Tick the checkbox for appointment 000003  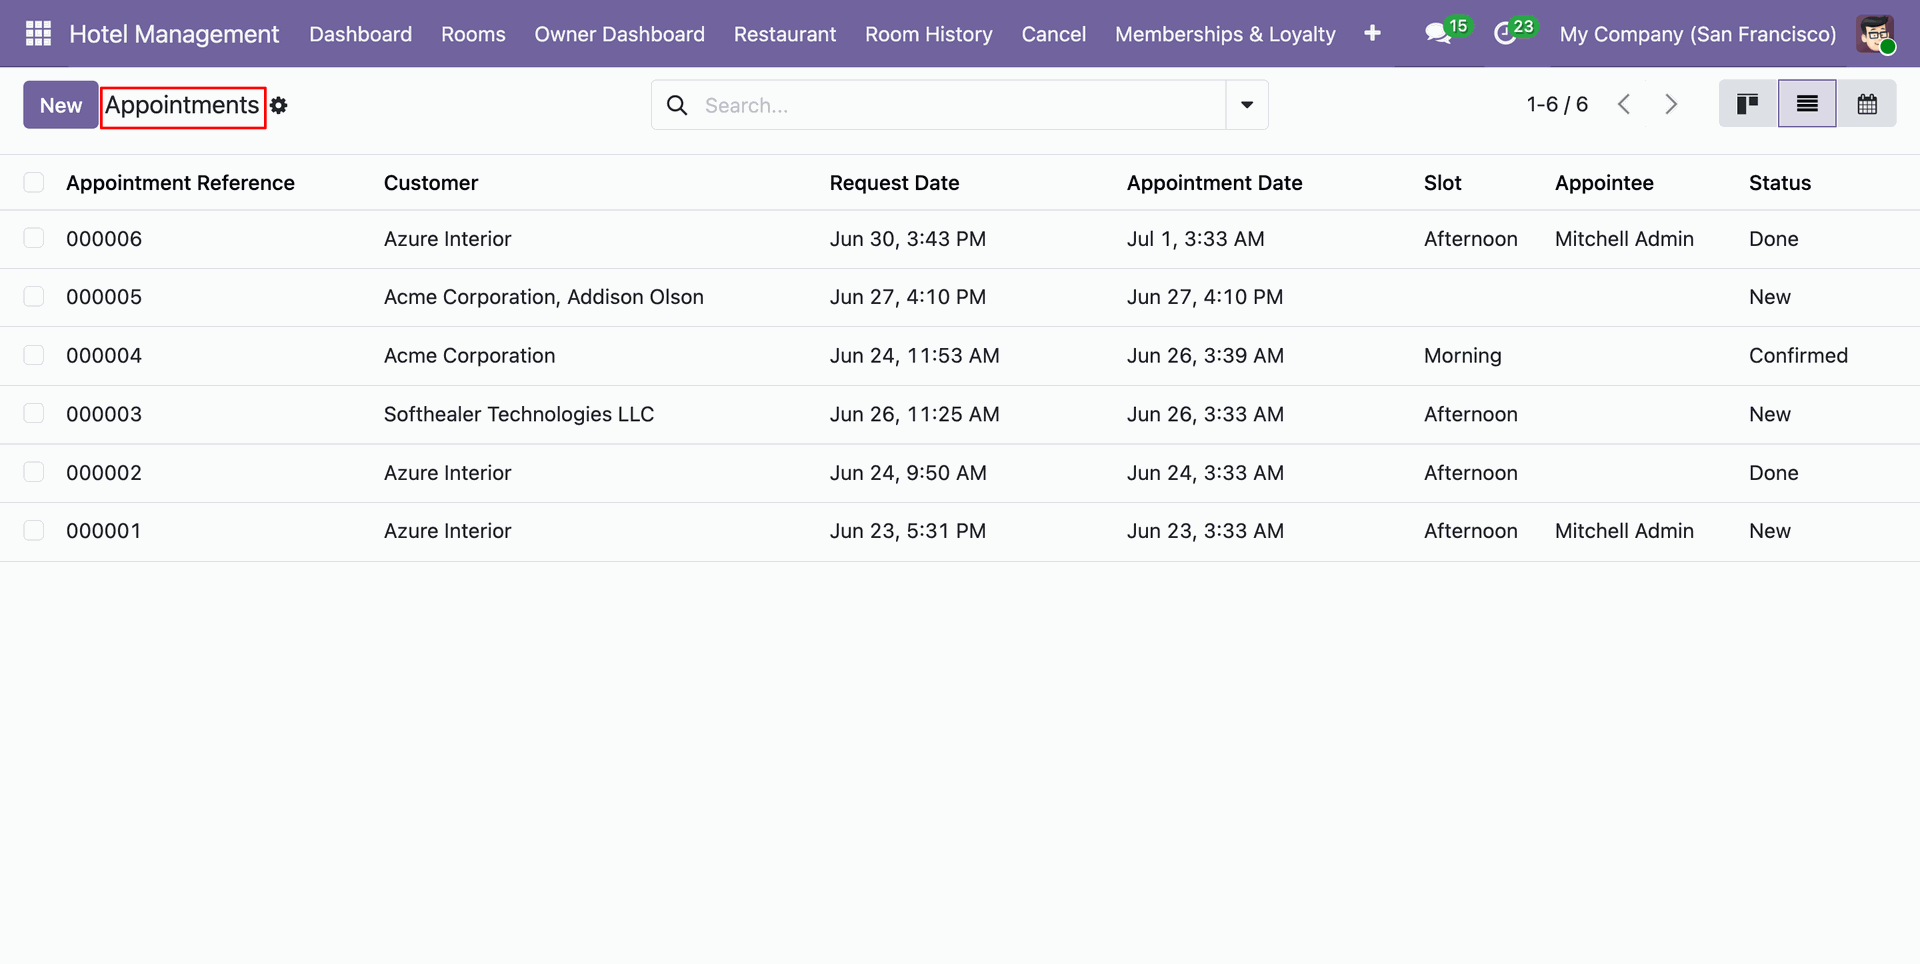coord(34,414)
